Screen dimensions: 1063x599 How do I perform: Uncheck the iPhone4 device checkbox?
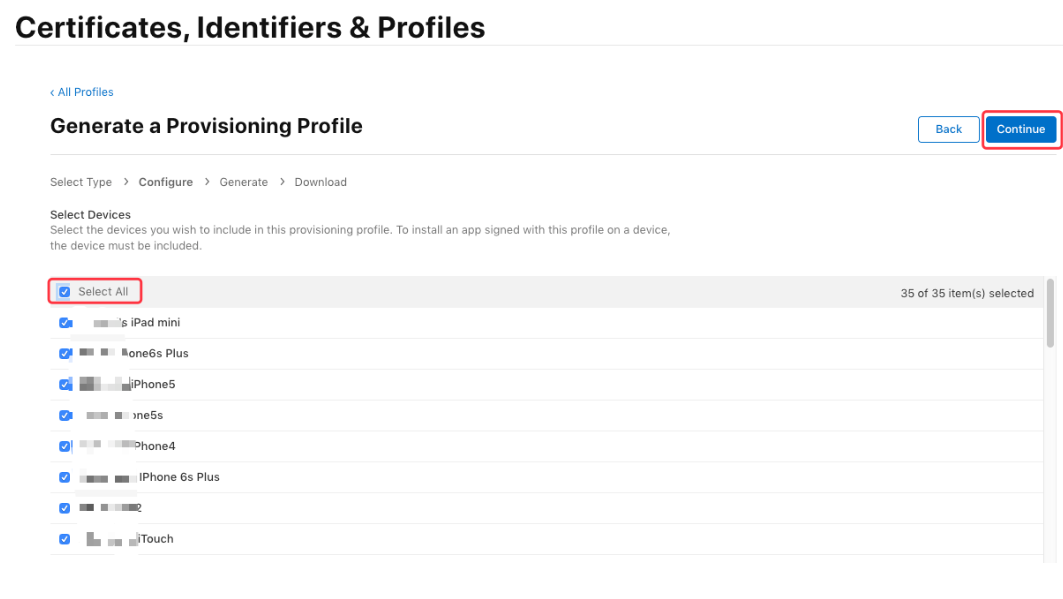point(65,446)
